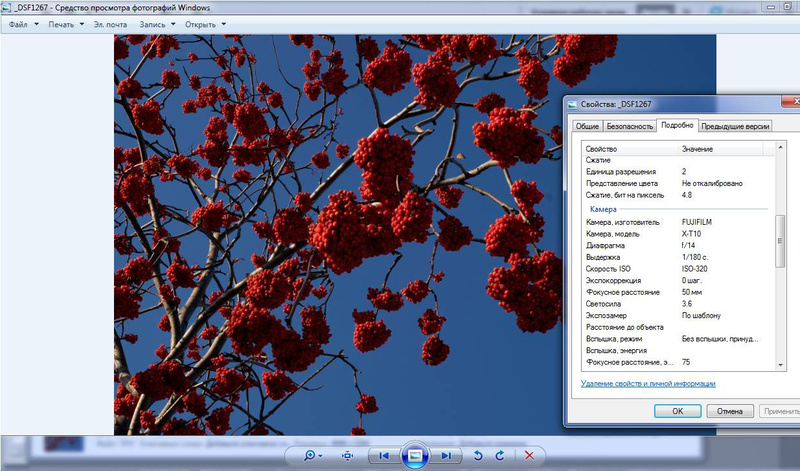This screenshot has height=471, width=800.
Task: Rotate image clockwise
Action: coord(499,456)
